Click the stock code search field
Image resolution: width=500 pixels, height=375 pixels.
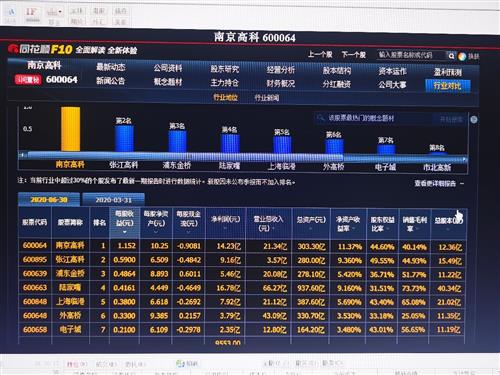pyautogui.click(x=412, y=55)
